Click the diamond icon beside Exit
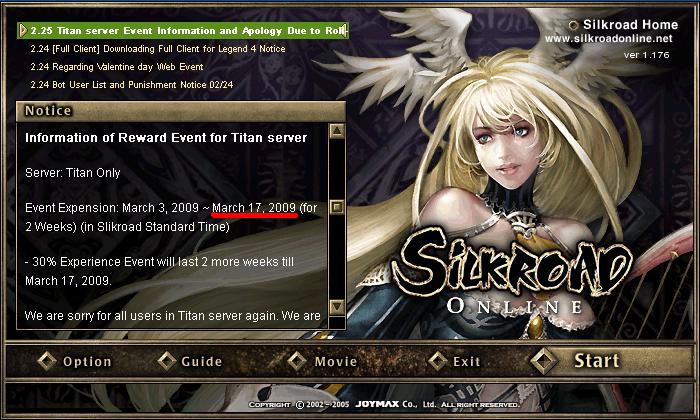 [438, 361]
